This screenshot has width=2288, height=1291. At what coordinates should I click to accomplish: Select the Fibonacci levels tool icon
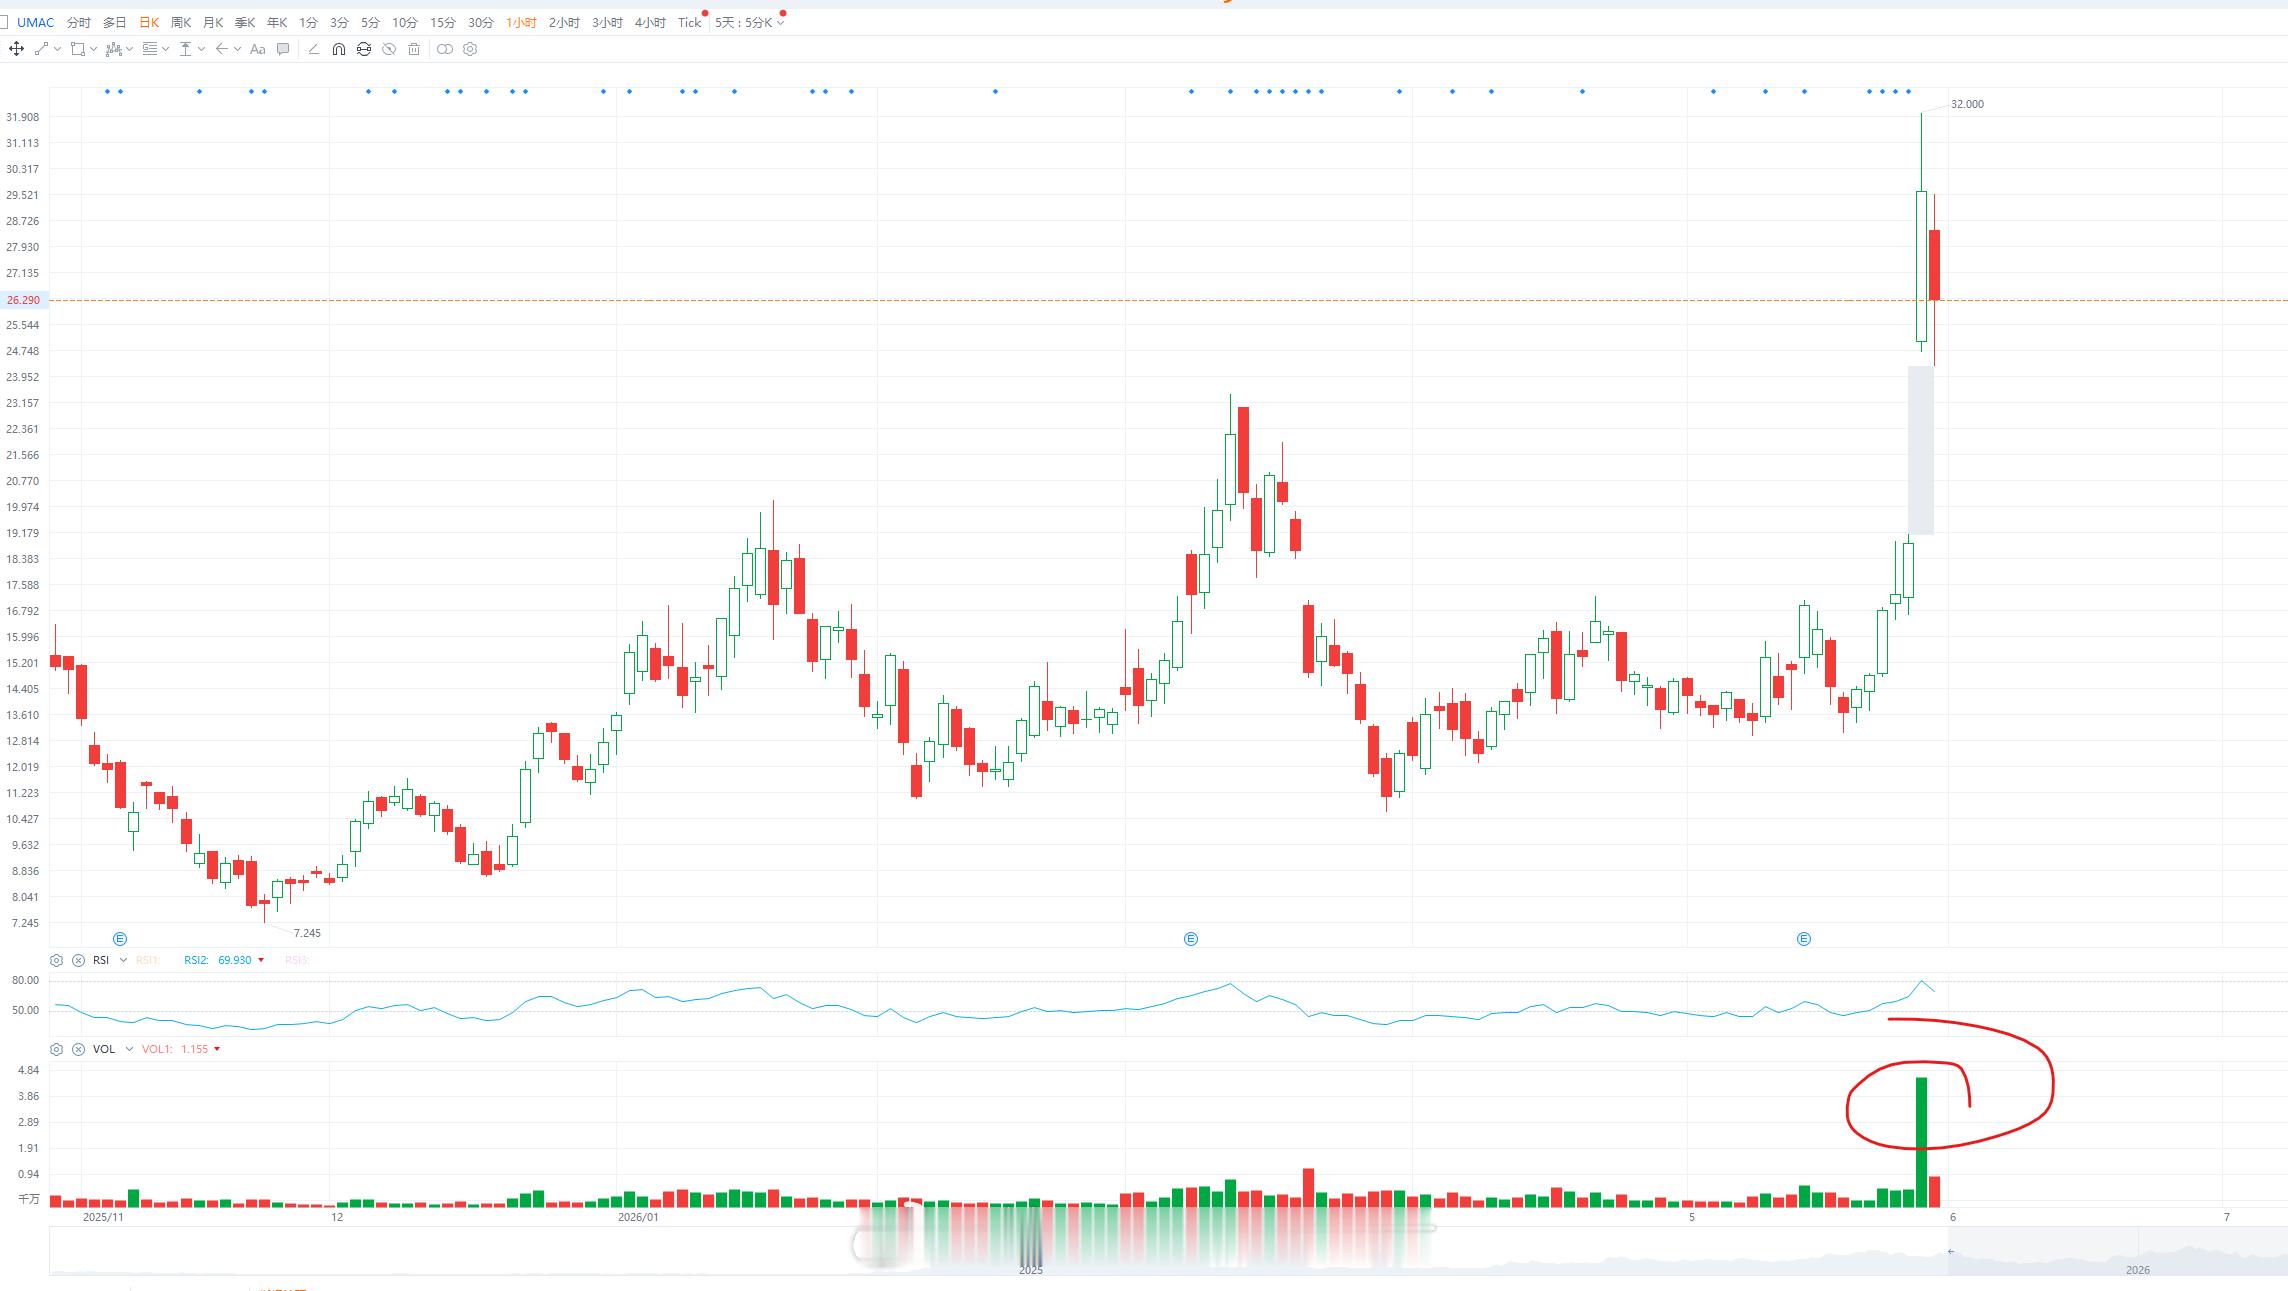[x=149, y=49]
